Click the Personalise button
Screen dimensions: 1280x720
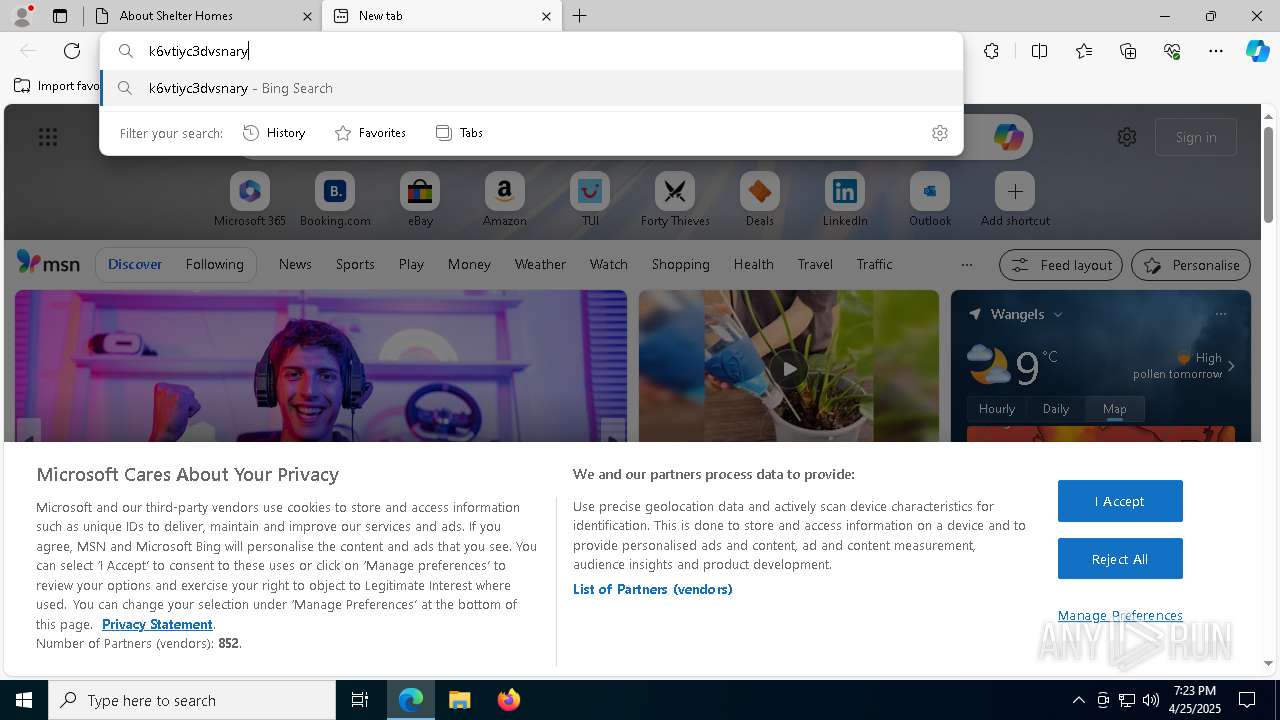click(x=1191, y=265)
